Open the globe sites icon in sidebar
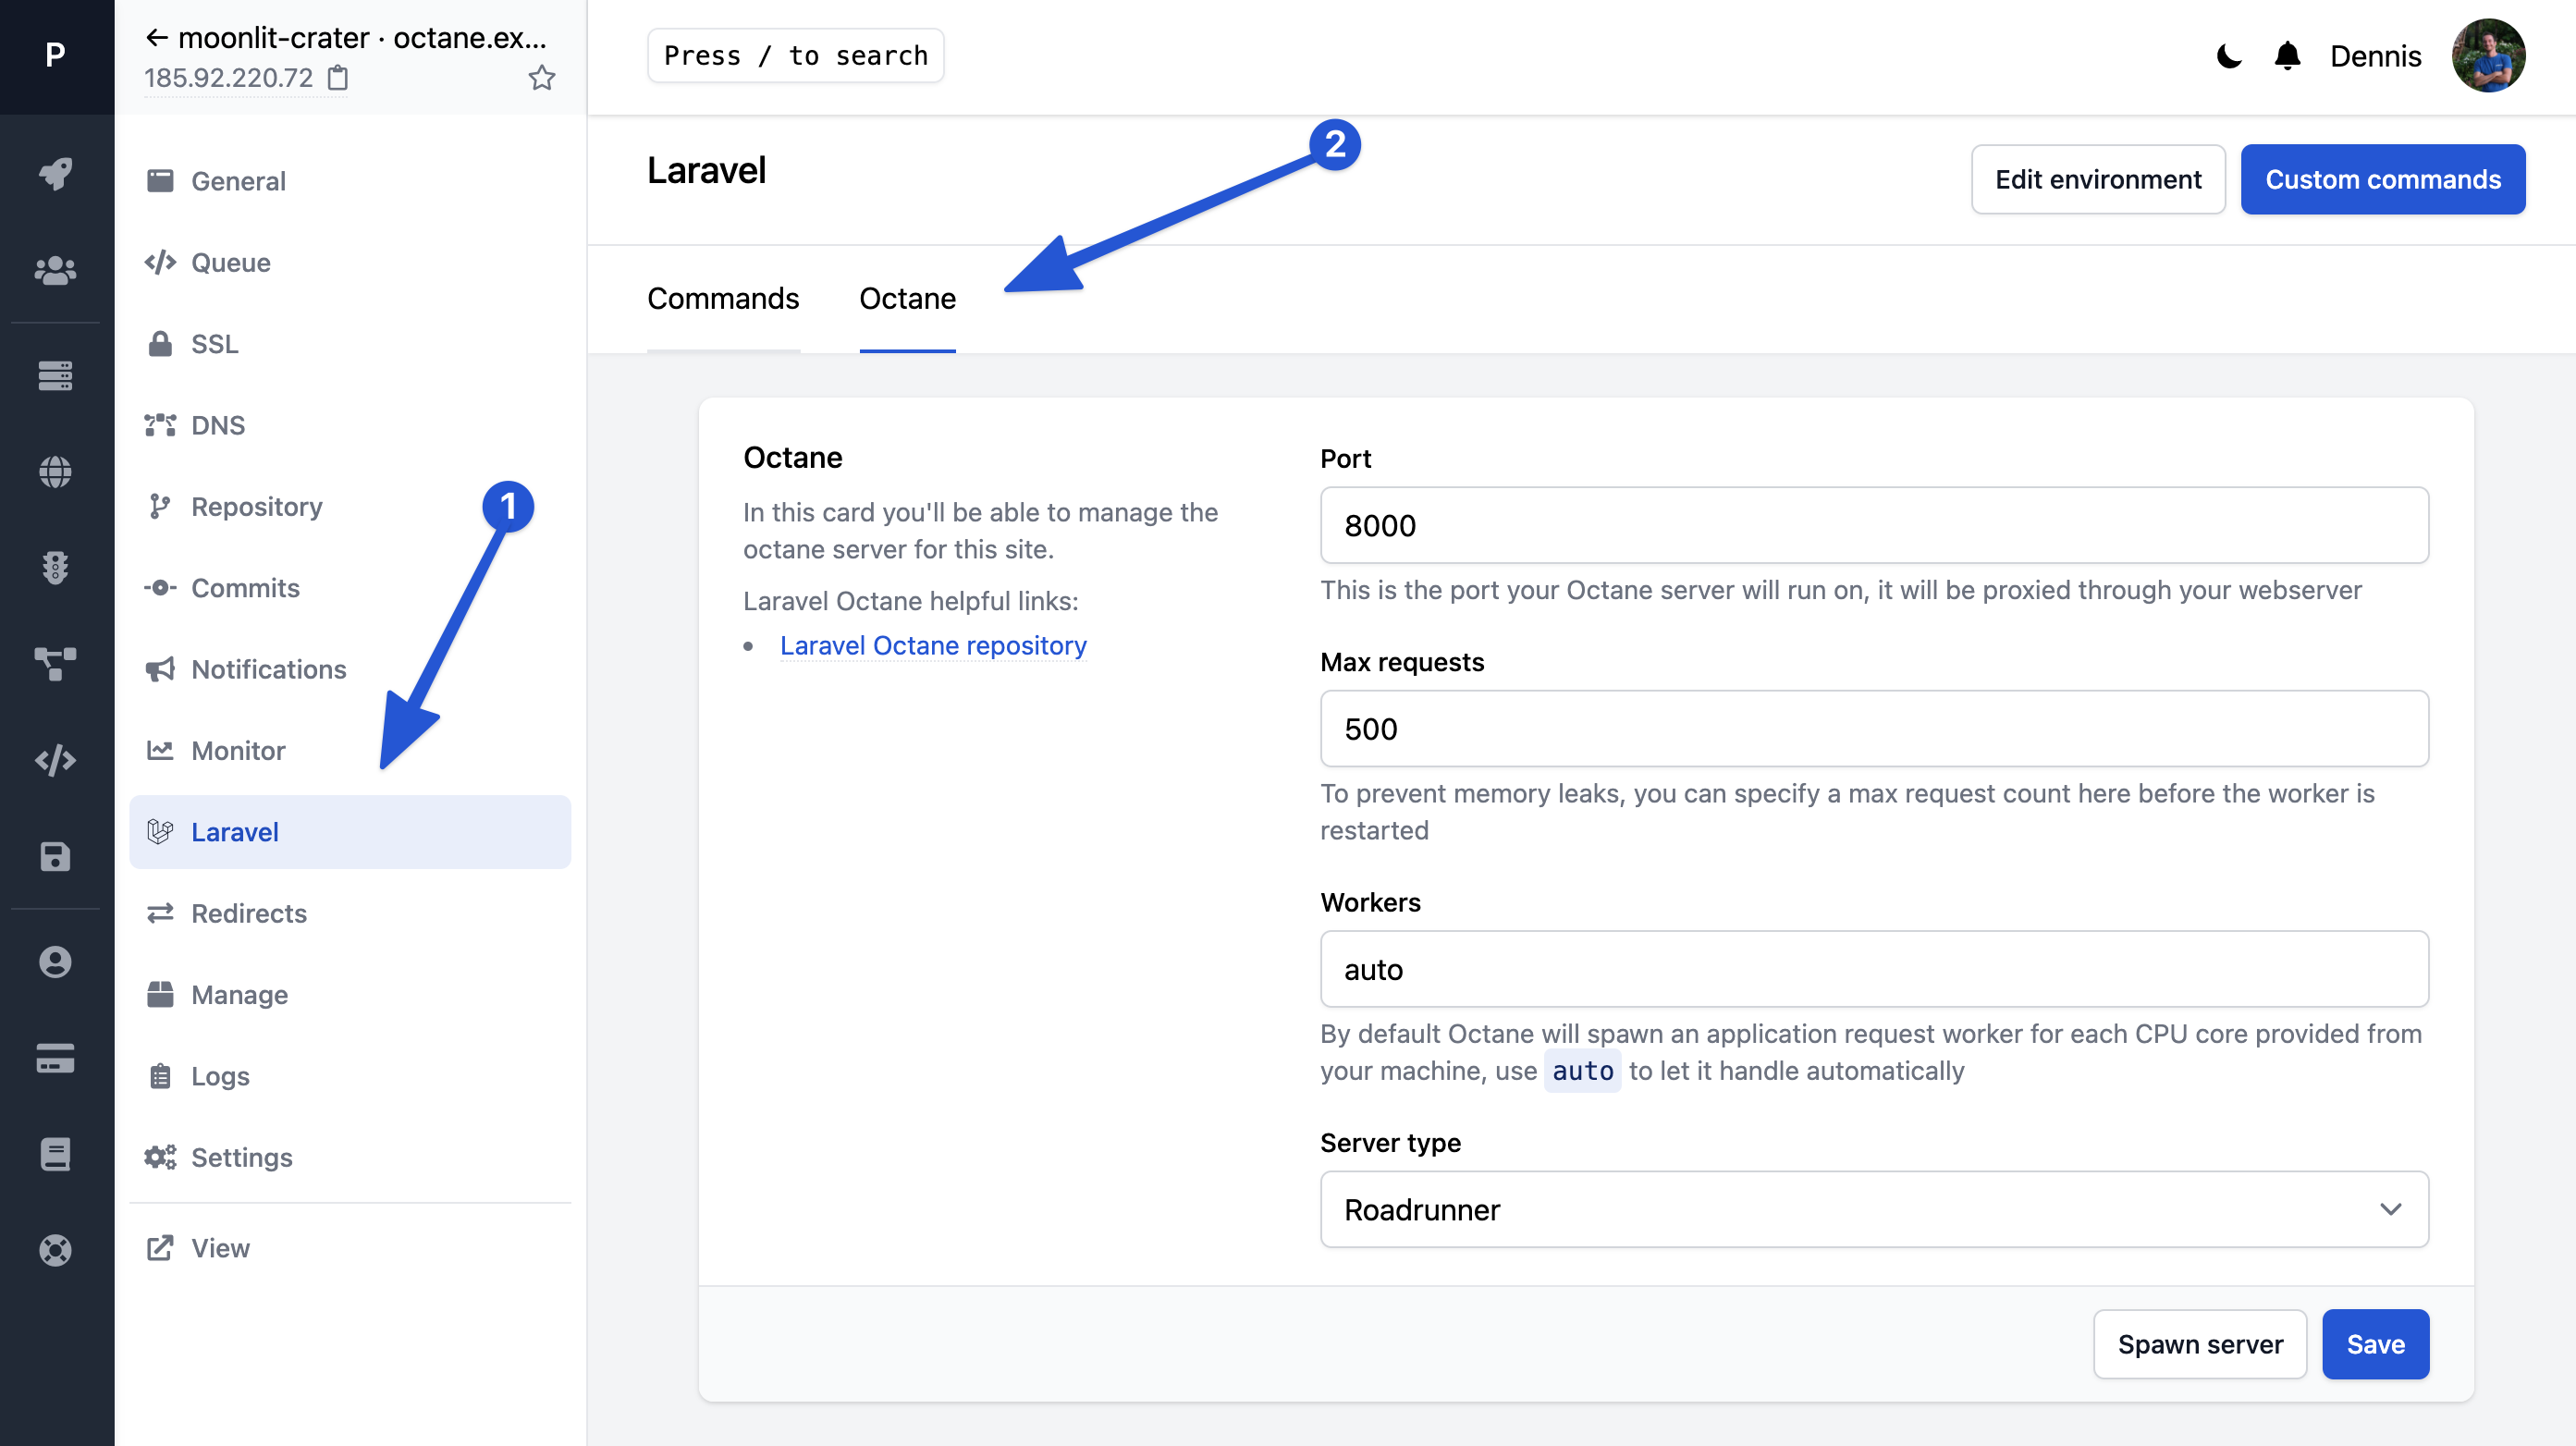Viewport: 2576px width, 1446px height. (x=56, y=472)
